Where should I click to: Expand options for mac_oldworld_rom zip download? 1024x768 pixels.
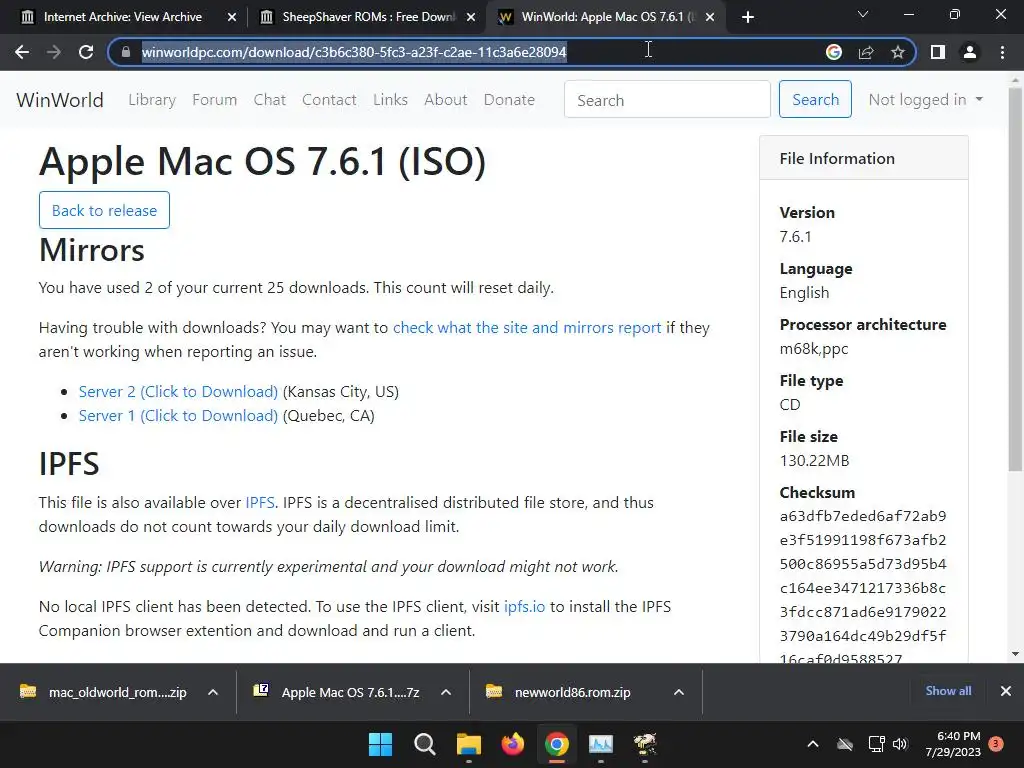point(213,692)
